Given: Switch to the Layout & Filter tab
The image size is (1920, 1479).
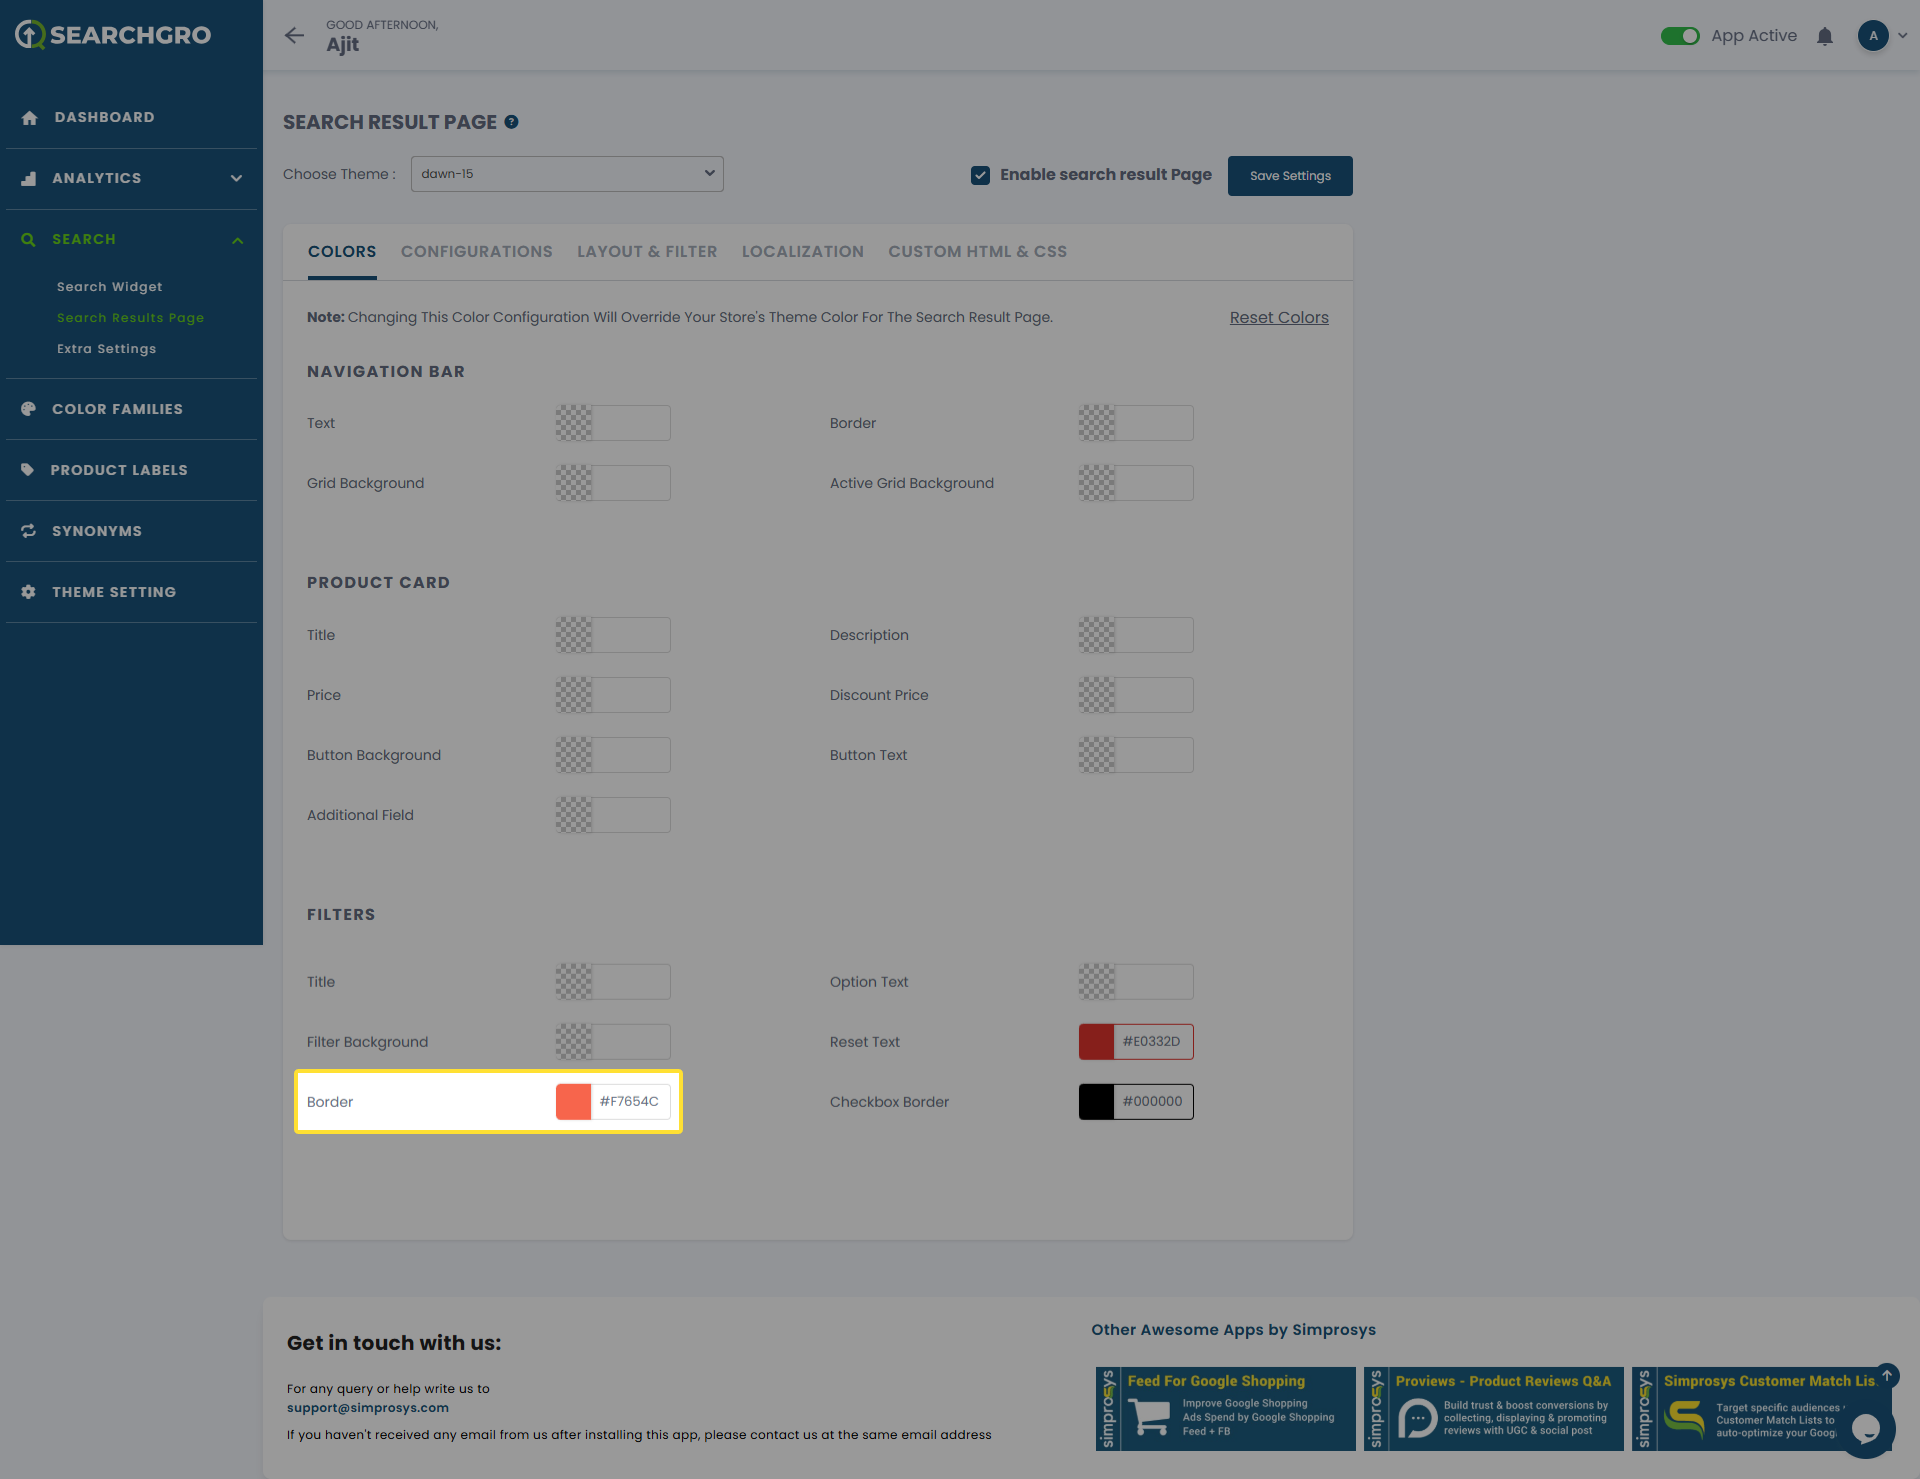Looking at the screenshot, I should [x=647, y=252].
